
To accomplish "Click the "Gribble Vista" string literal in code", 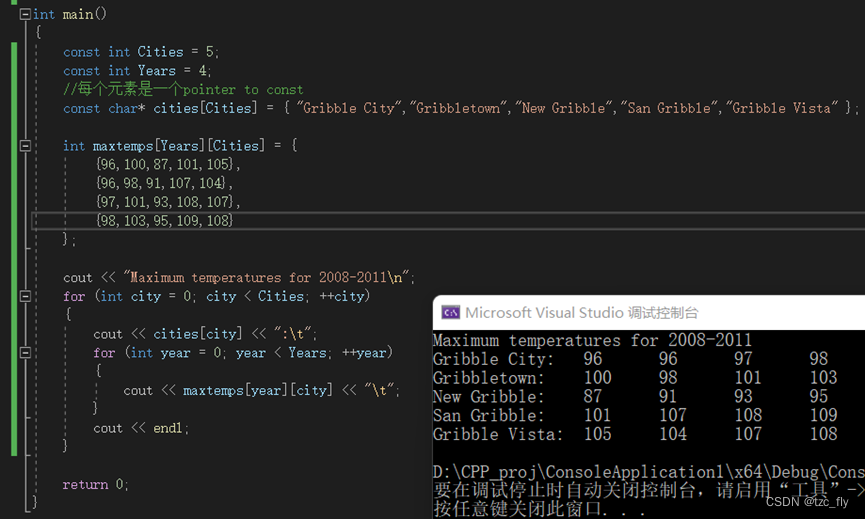I will click(x=781, y=108).
